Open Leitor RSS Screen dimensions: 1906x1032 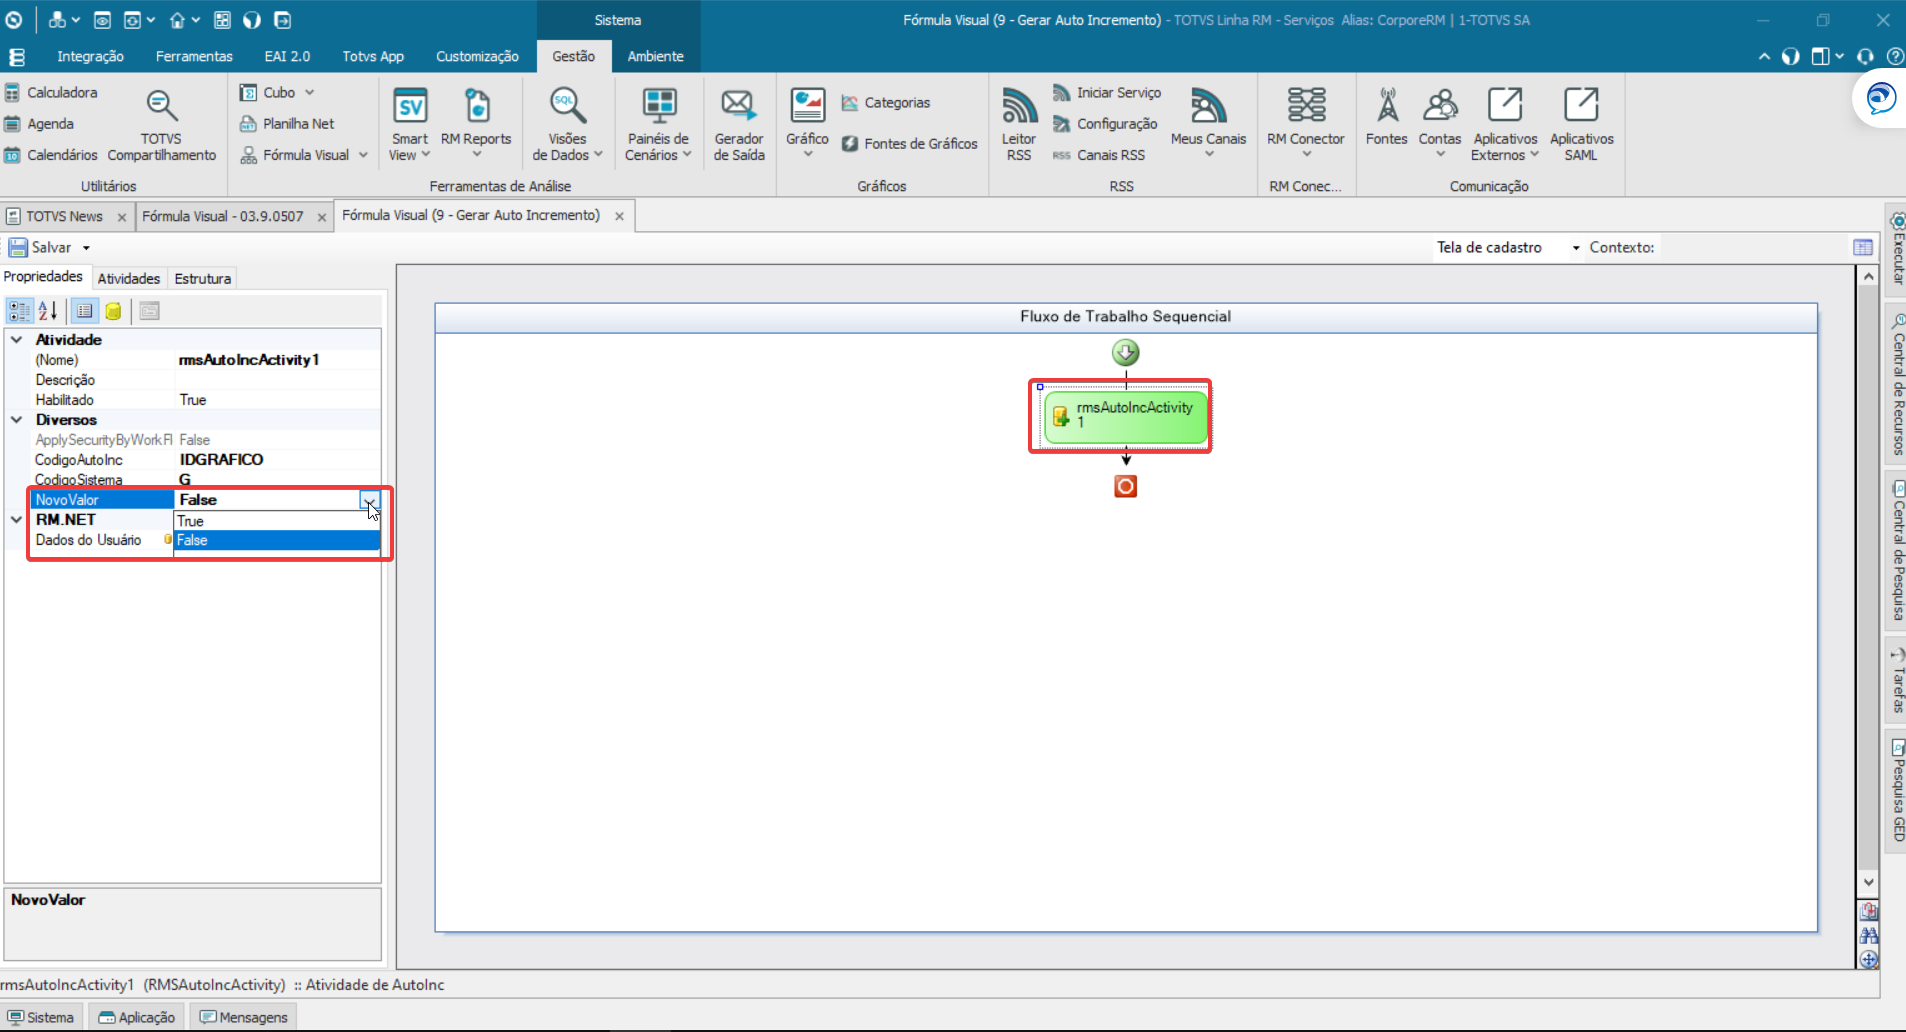point(1018,125)
